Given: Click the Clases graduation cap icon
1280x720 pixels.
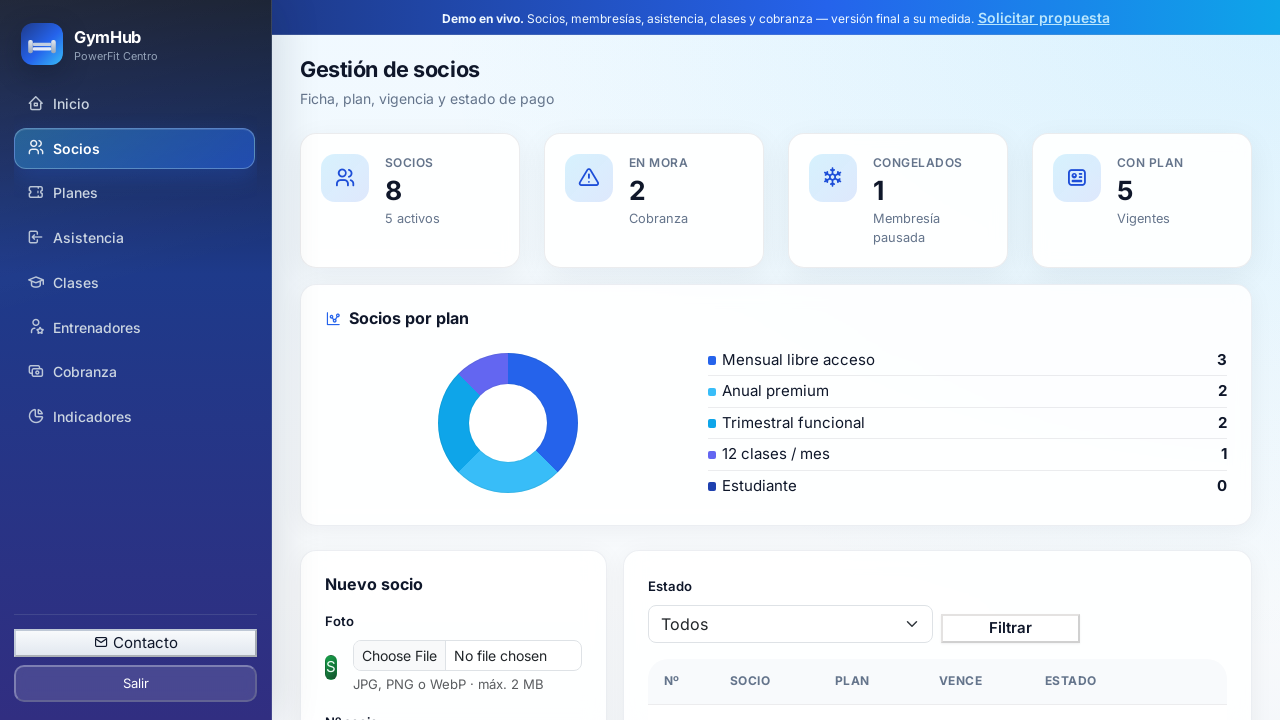Looking at the screenshot, I should point(36,282).
